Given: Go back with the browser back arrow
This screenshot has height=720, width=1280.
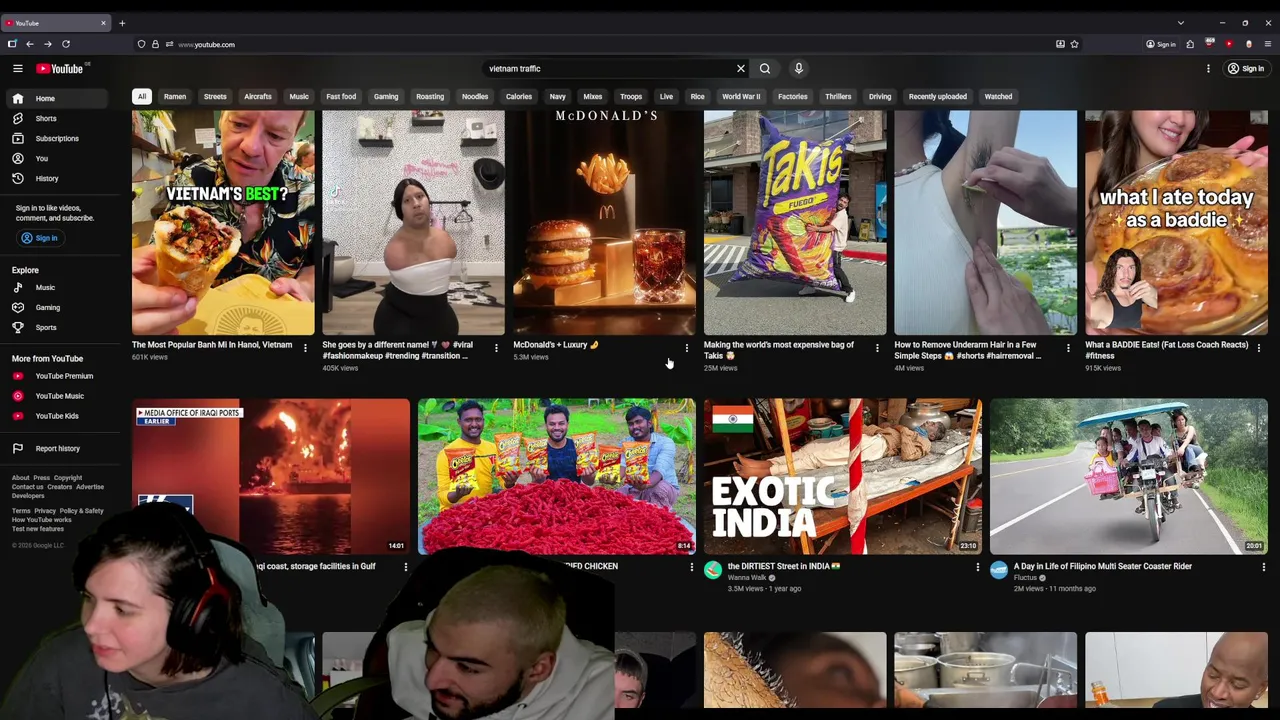Looking at the screenshot, I should [x=29, y=44].
